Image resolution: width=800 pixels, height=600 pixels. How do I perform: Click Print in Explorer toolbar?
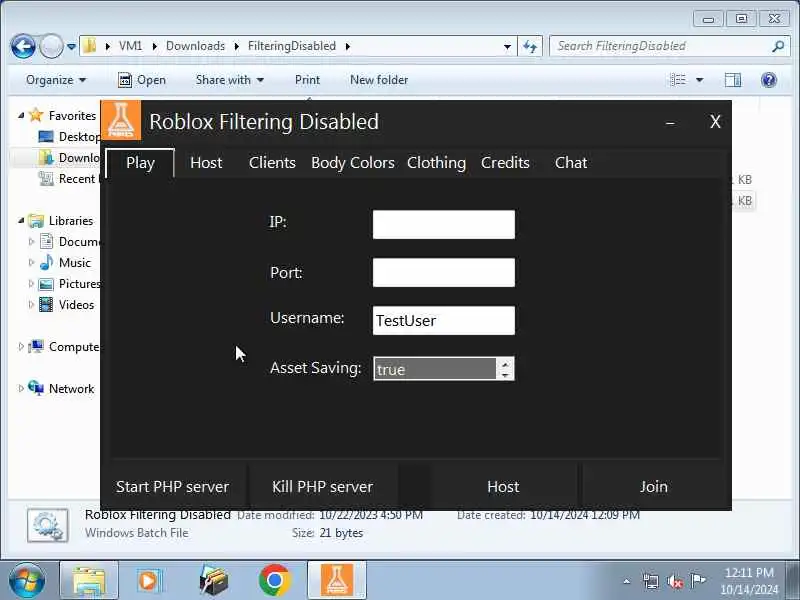click(x=307, y=80)
